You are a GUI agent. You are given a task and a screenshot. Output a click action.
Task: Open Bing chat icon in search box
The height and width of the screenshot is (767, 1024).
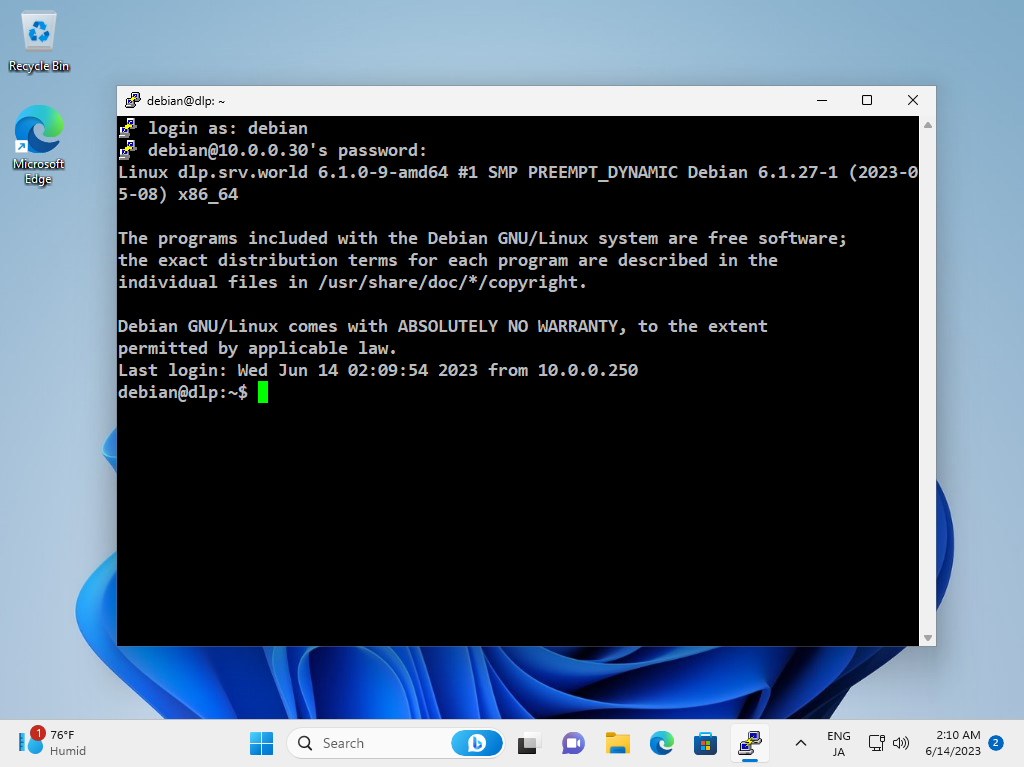point(477,743)
